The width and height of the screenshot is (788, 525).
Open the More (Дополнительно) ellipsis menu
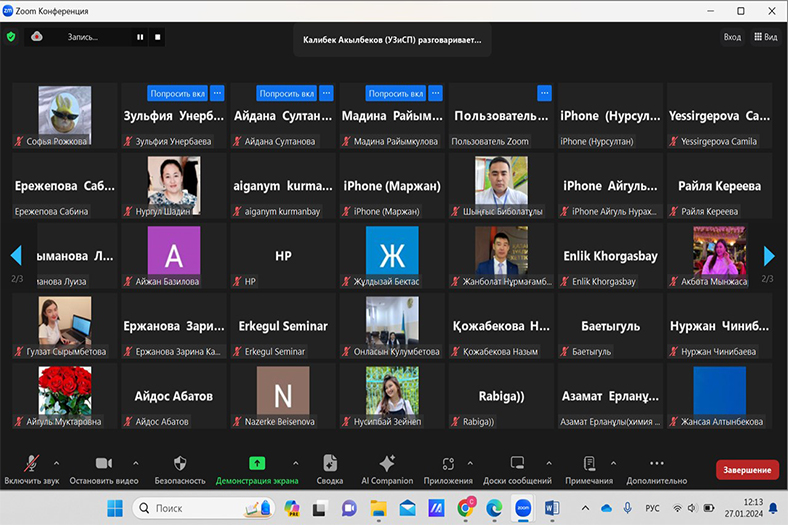click(x=656, y=464)
